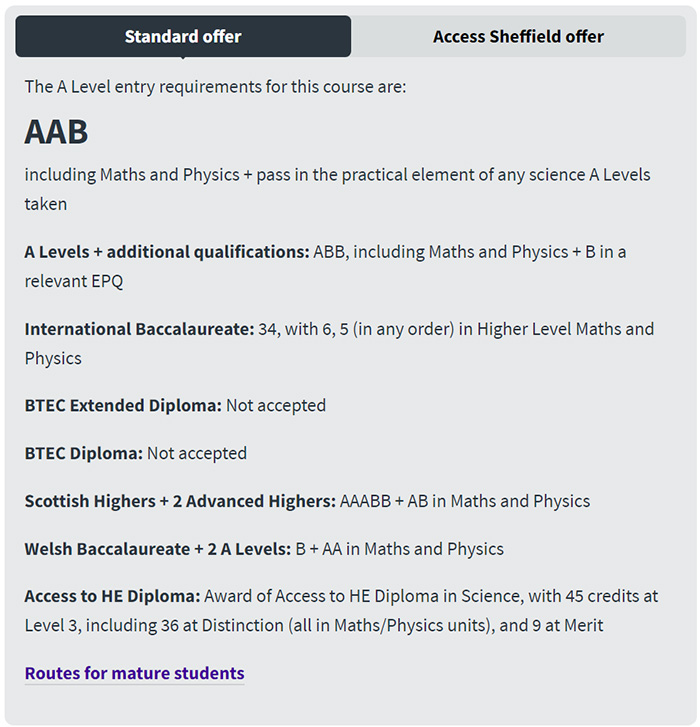The height and width of the screenshot is (727, 700).
Task: Click the International Baccalaureate bold label
Action: tap(139, 329)
